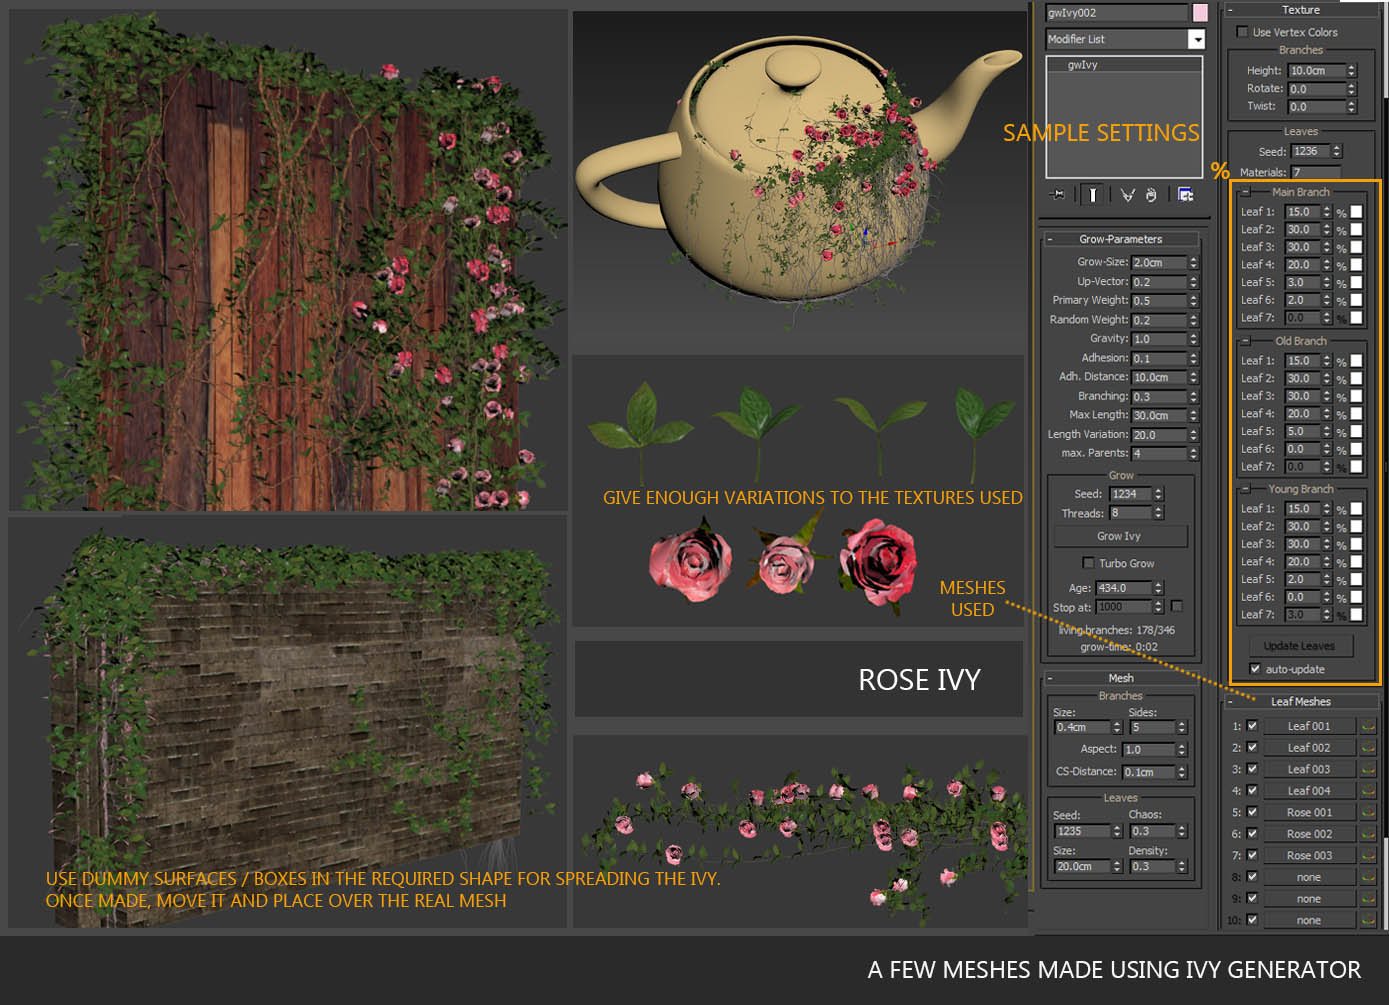Image resolution: width=1389 pixels, height=1005 pixels.
Task: Click the gwIvy002 object name field
Action: pos(1115,13)
